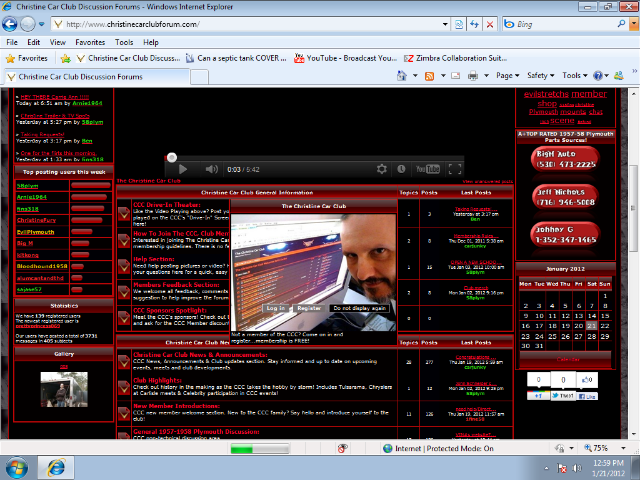Open New Member Introductions forum
640x480 pixels.
click(x=176, y=406)
